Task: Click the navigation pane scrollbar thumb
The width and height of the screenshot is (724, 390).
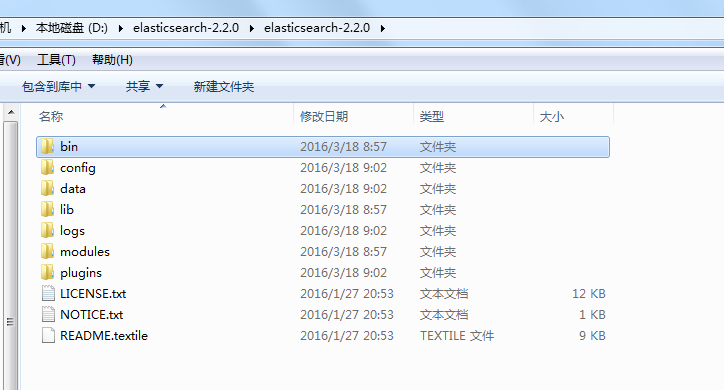Action: [x=11, y=256]
